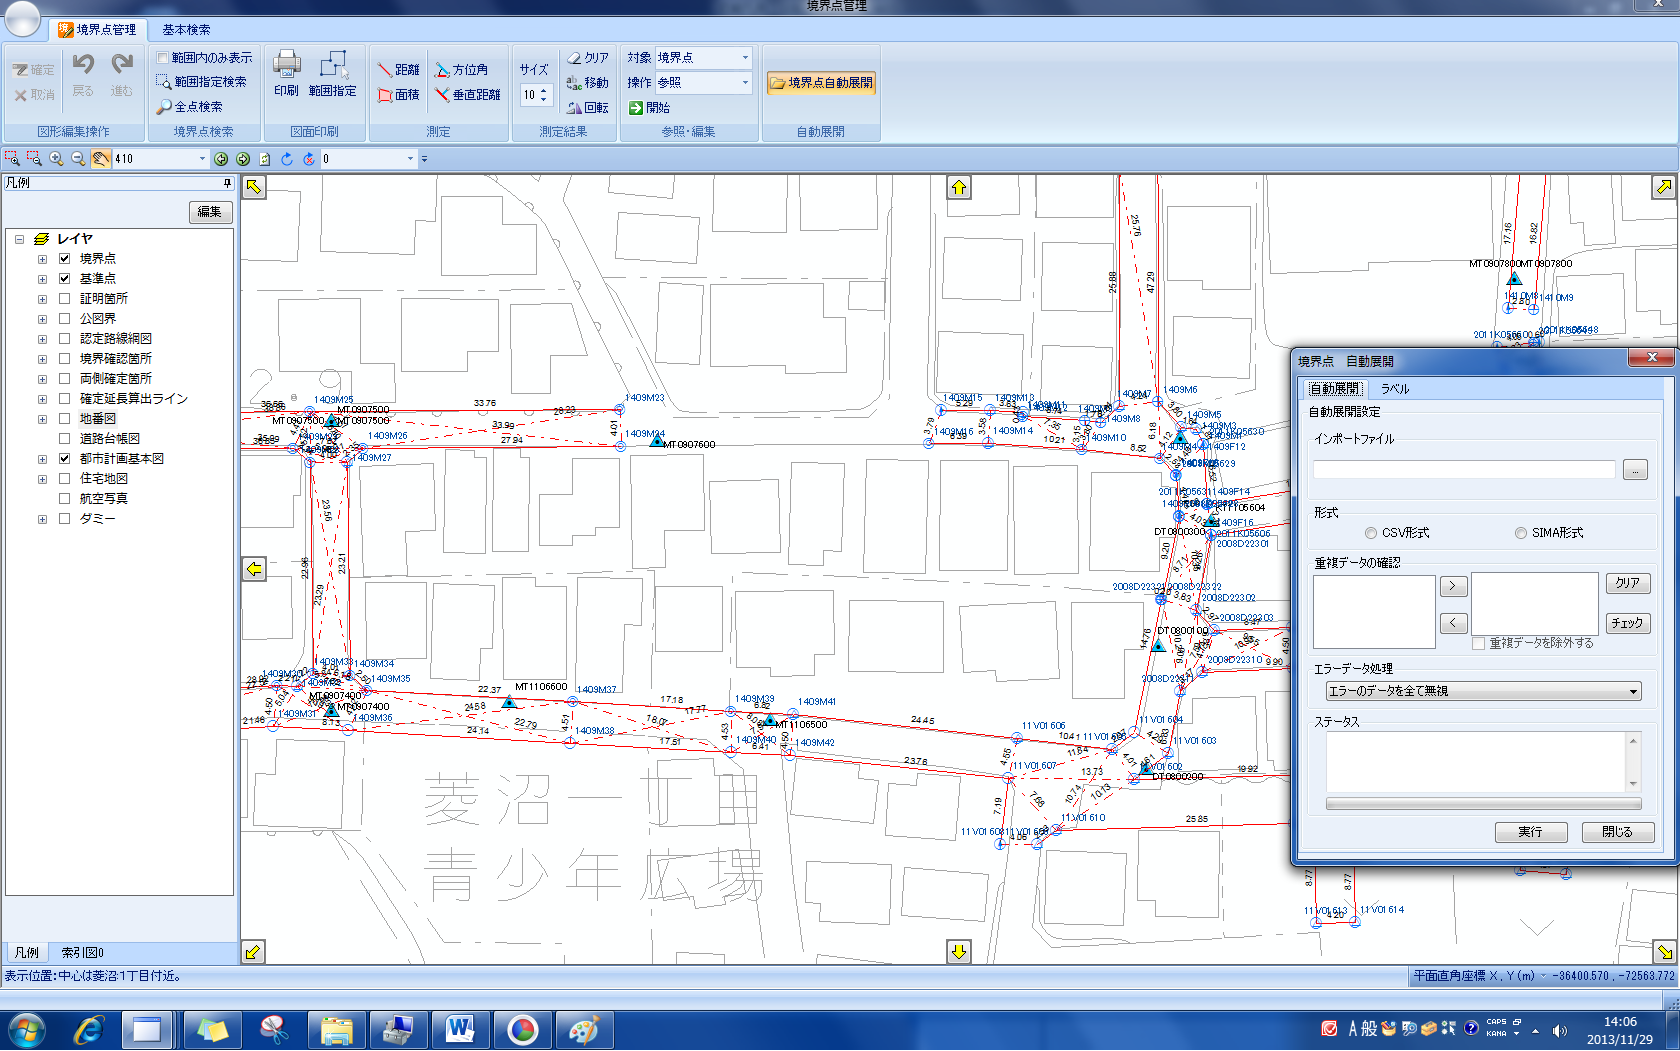Select the 範囲指定 range selection tool

[332, 73]
